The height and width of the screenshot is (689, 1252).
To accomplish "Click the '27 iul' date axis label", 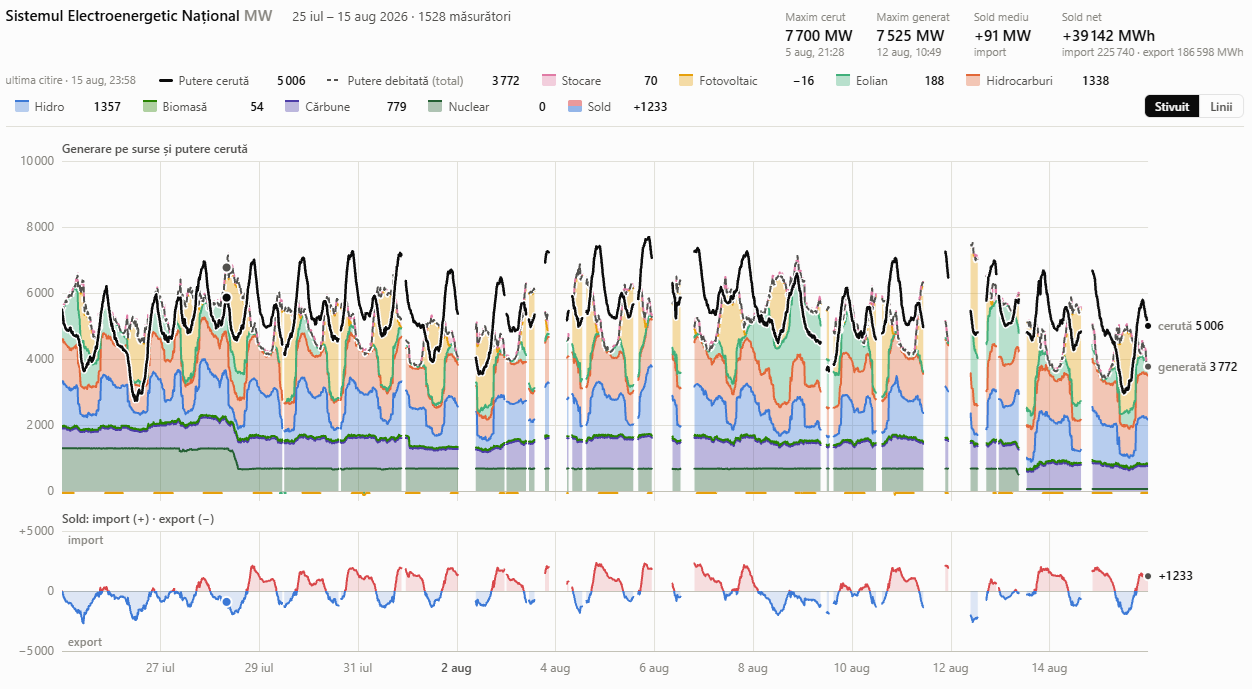I will click(161, 668).
